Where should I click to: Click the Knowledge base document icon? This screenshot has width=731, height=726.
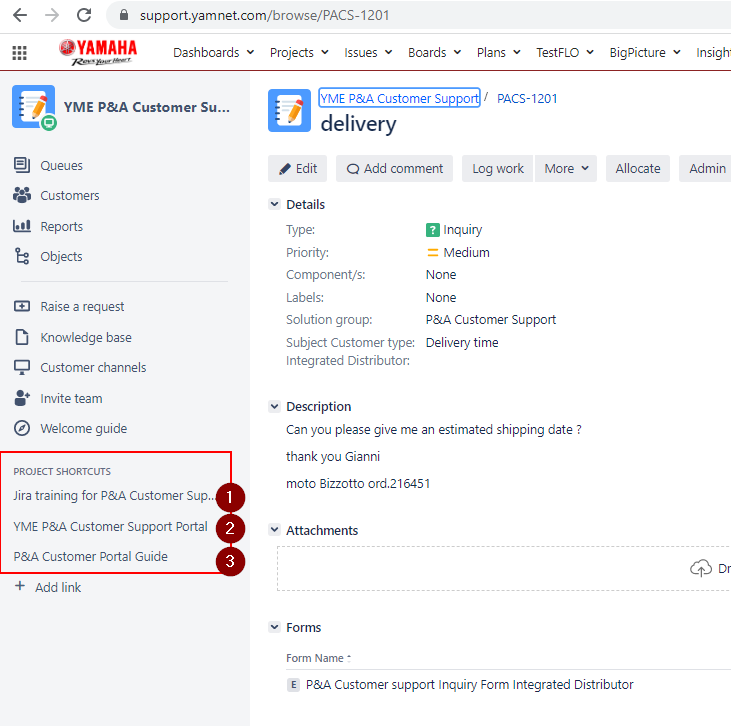[x=22, y=337]
